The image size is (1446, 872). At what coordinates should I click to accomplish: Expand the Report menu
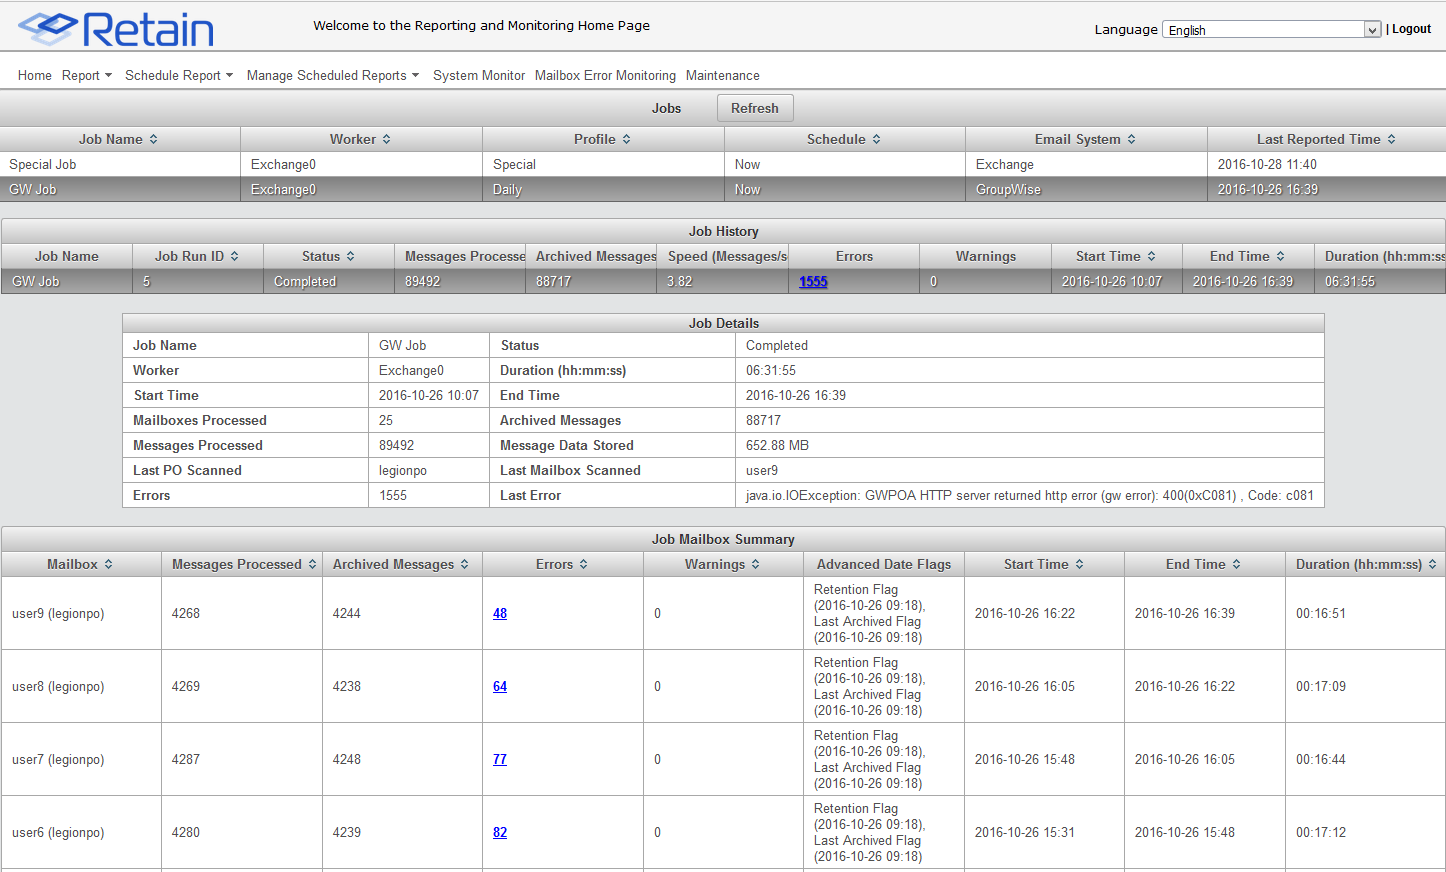(x=86, y=76)
